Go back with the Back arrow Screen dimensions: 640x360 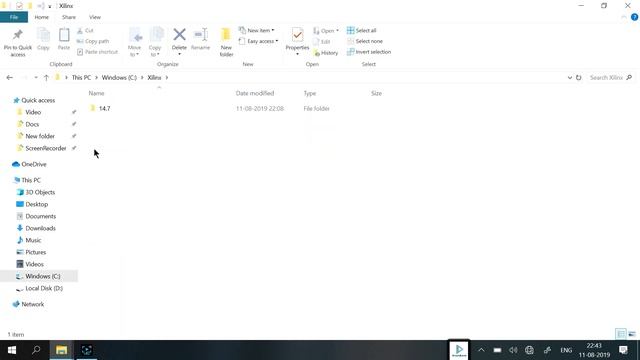(10, 78)
